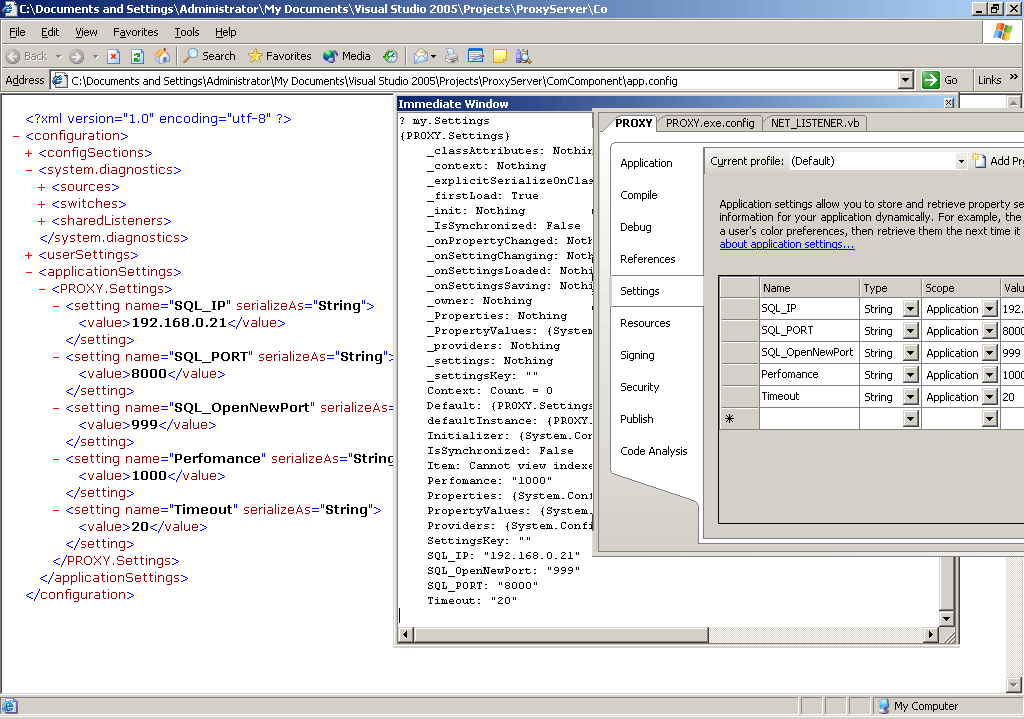Click the History icon in toolbar
The width and height of the screenshot is (1024, 719).
pos(390,56)
